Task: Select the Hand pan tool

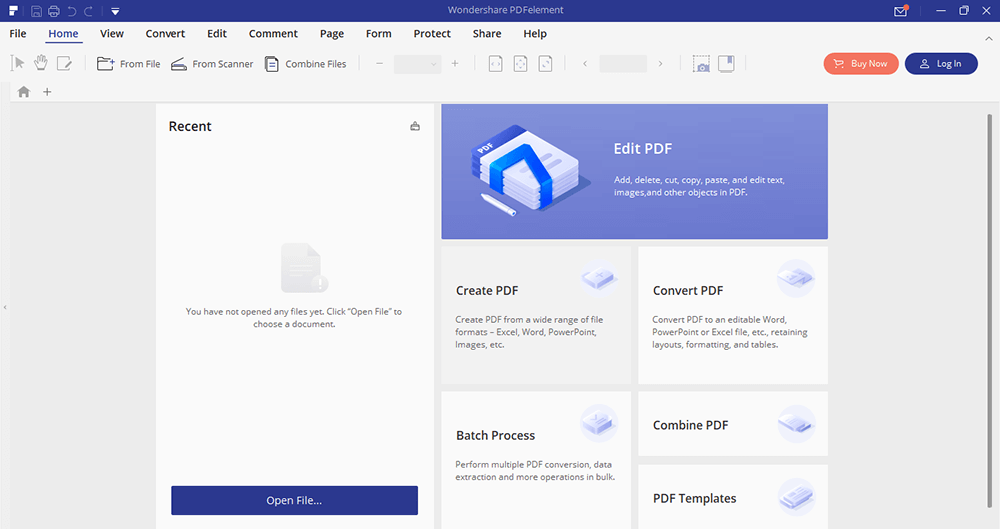Action: (41, 63)
